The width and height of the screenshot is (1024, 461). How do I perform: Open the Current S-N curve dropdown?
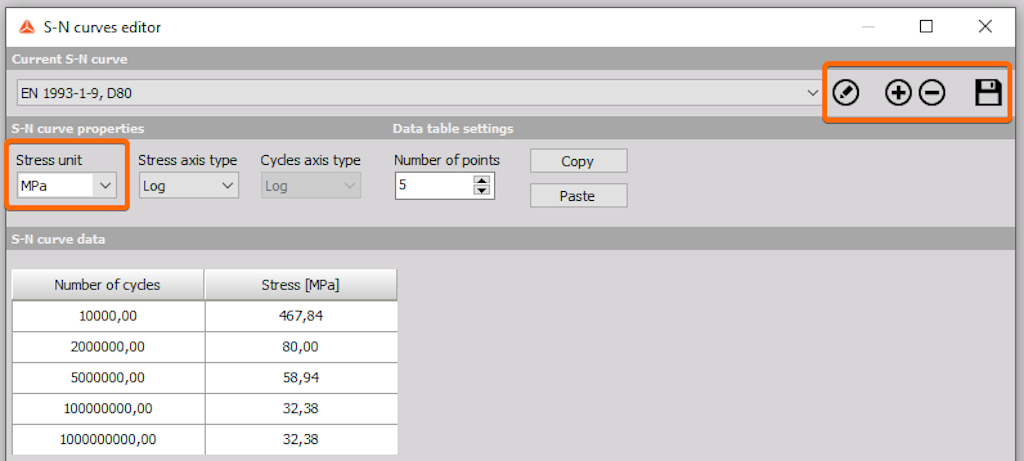pyautogui.click(x=419, y=93)
